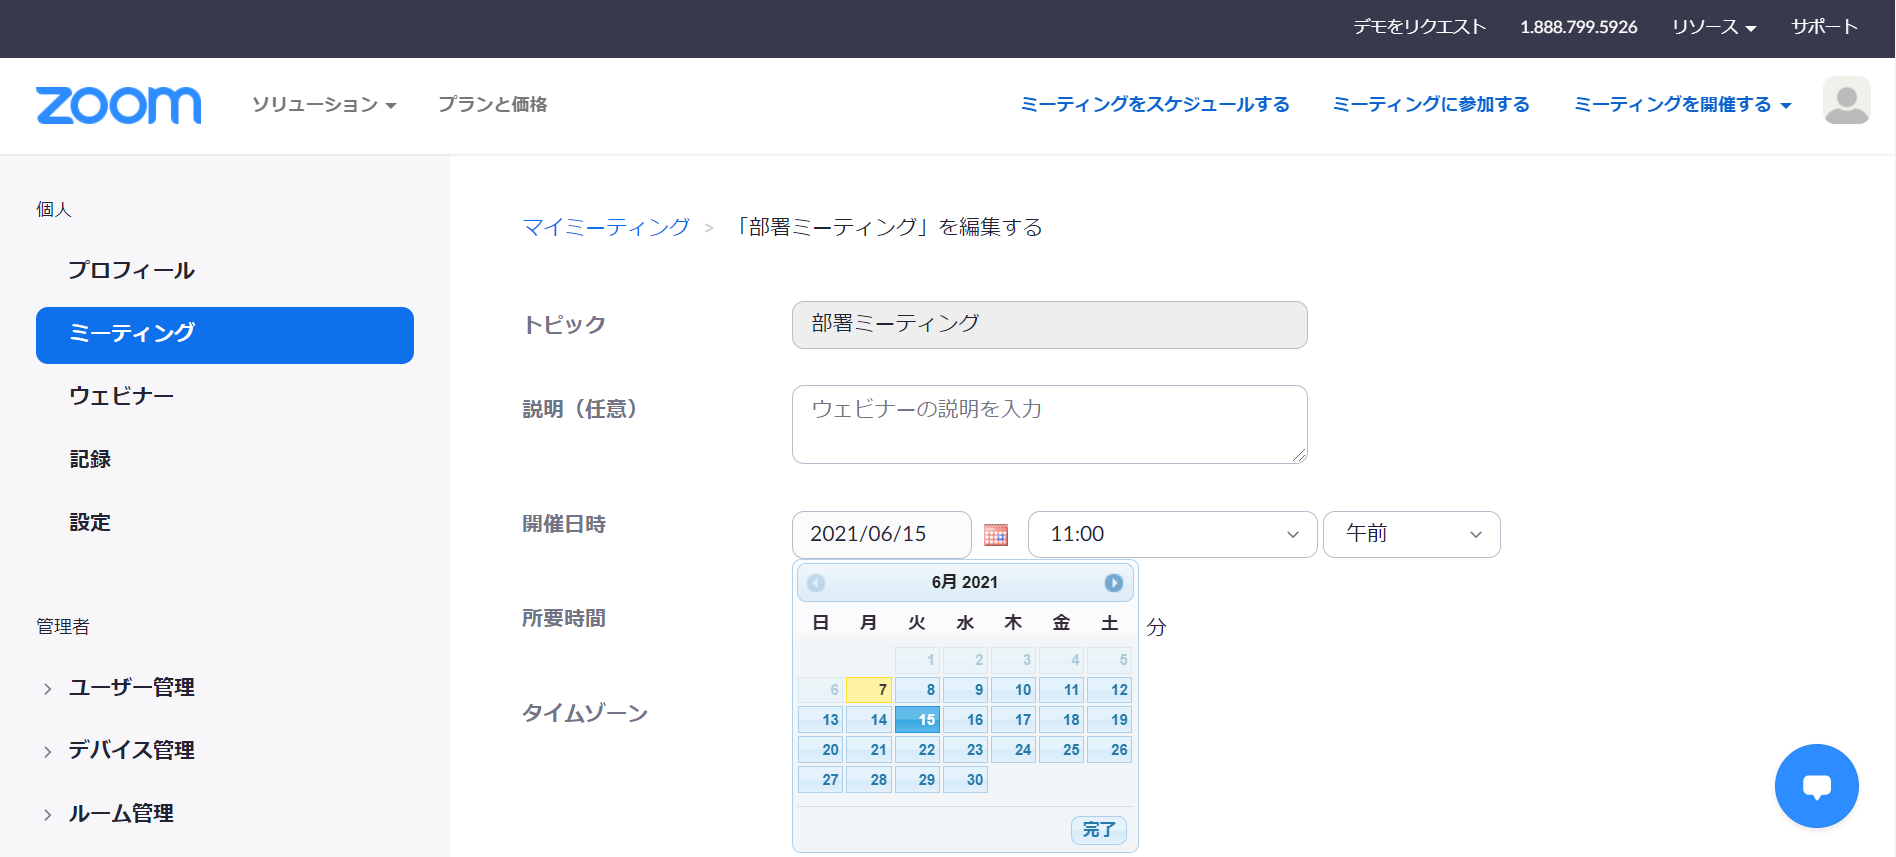
Task: Click the calendar icon next to date field
Action: point(995,535)
